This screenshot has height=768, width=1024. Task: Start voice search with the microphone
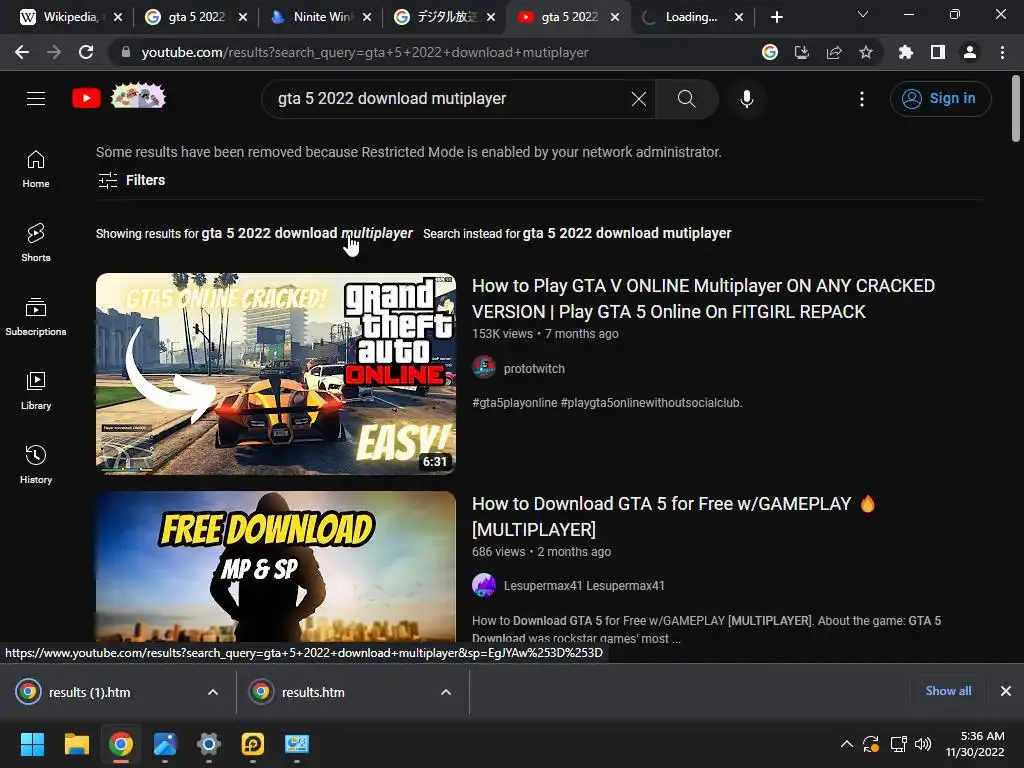(747, 99)
